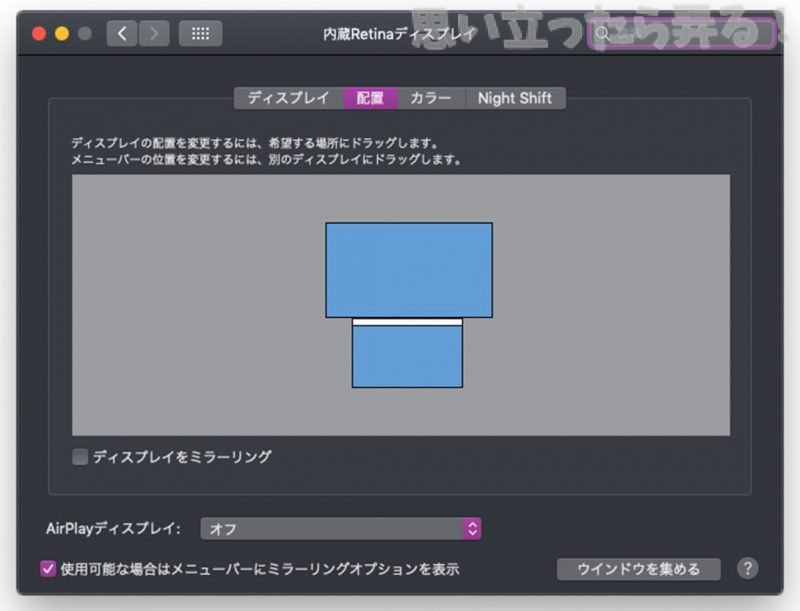Focus the search field in the toolbar
Viewport: 800px width, 611px height.
[680, 33]
